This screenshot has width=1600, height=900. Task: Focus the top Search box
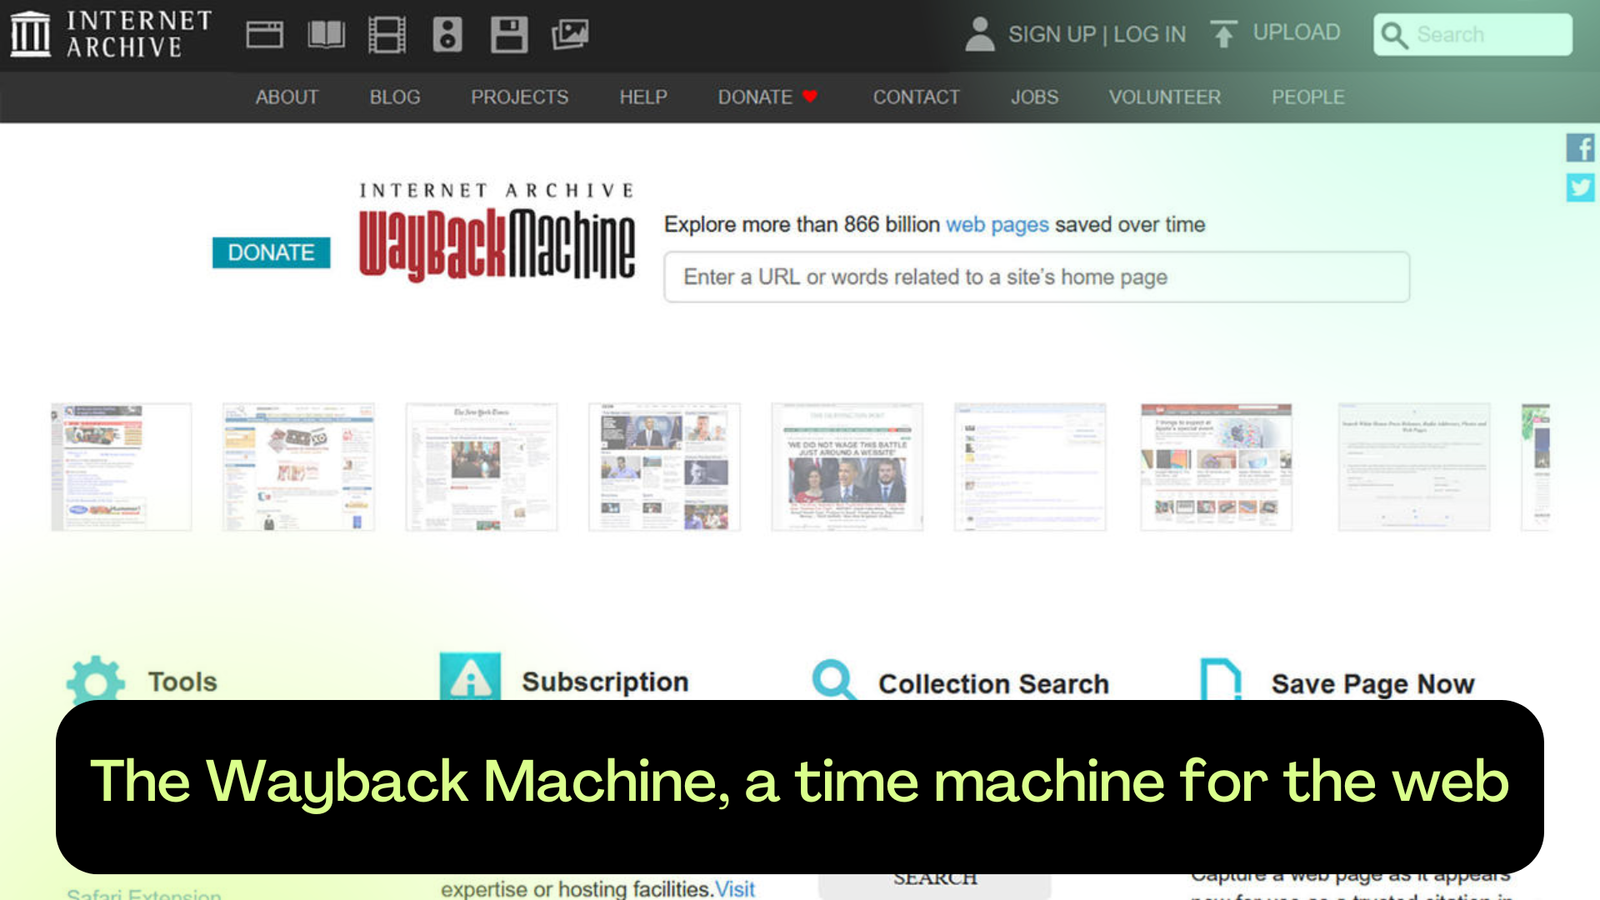point(1472,35)
